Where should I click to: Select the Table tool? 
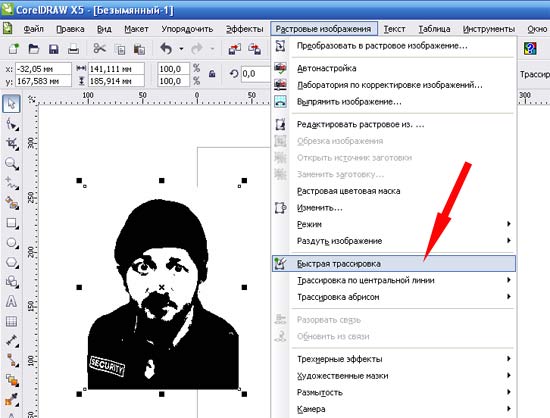point(12,321)
